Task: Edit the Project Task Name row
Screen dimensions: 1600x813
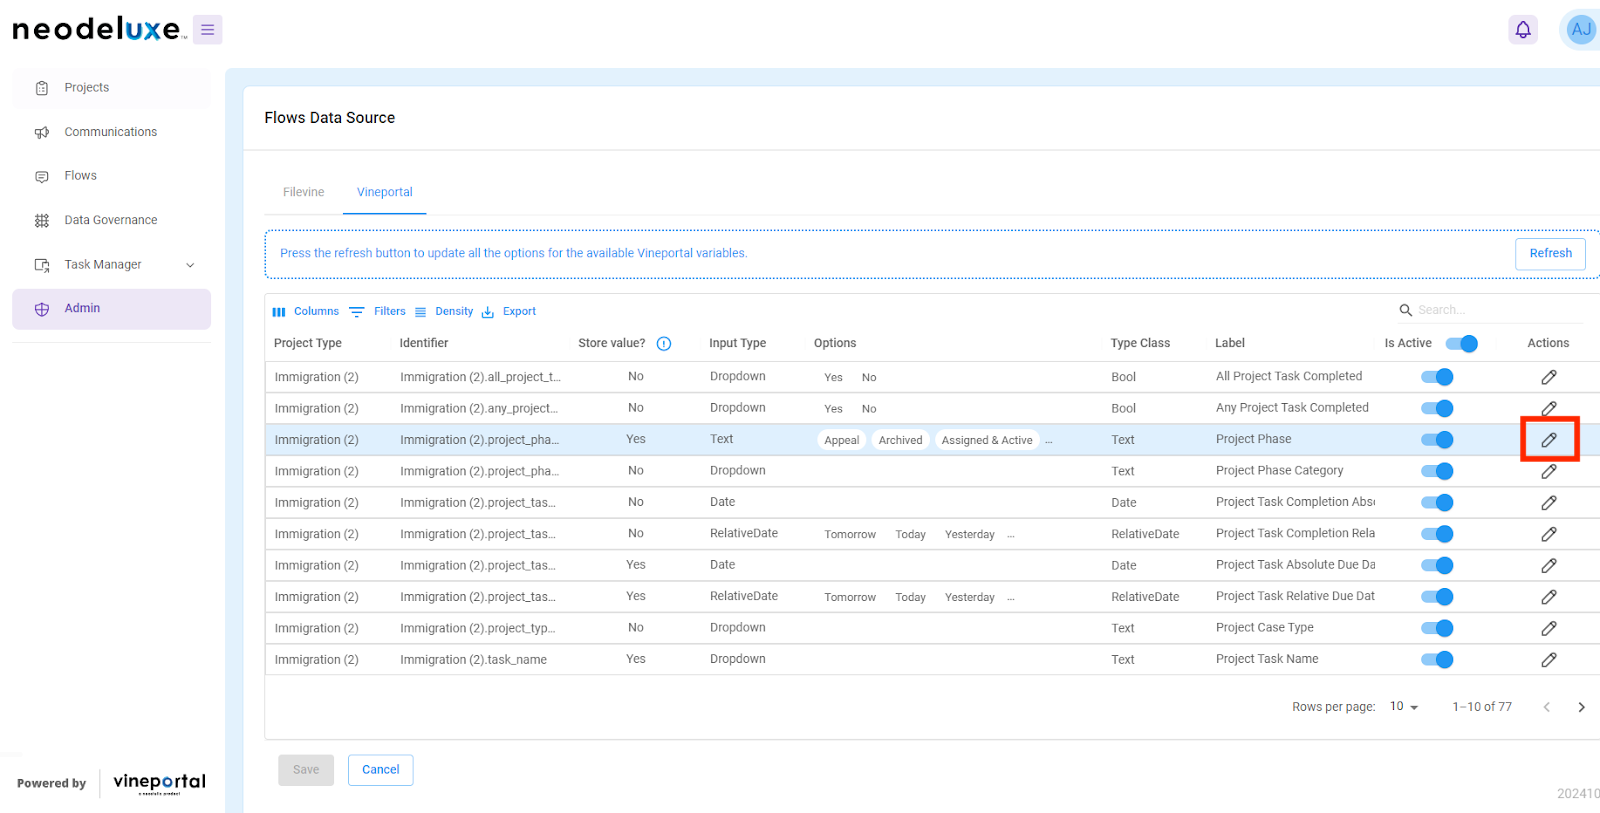Action: 1549,660
